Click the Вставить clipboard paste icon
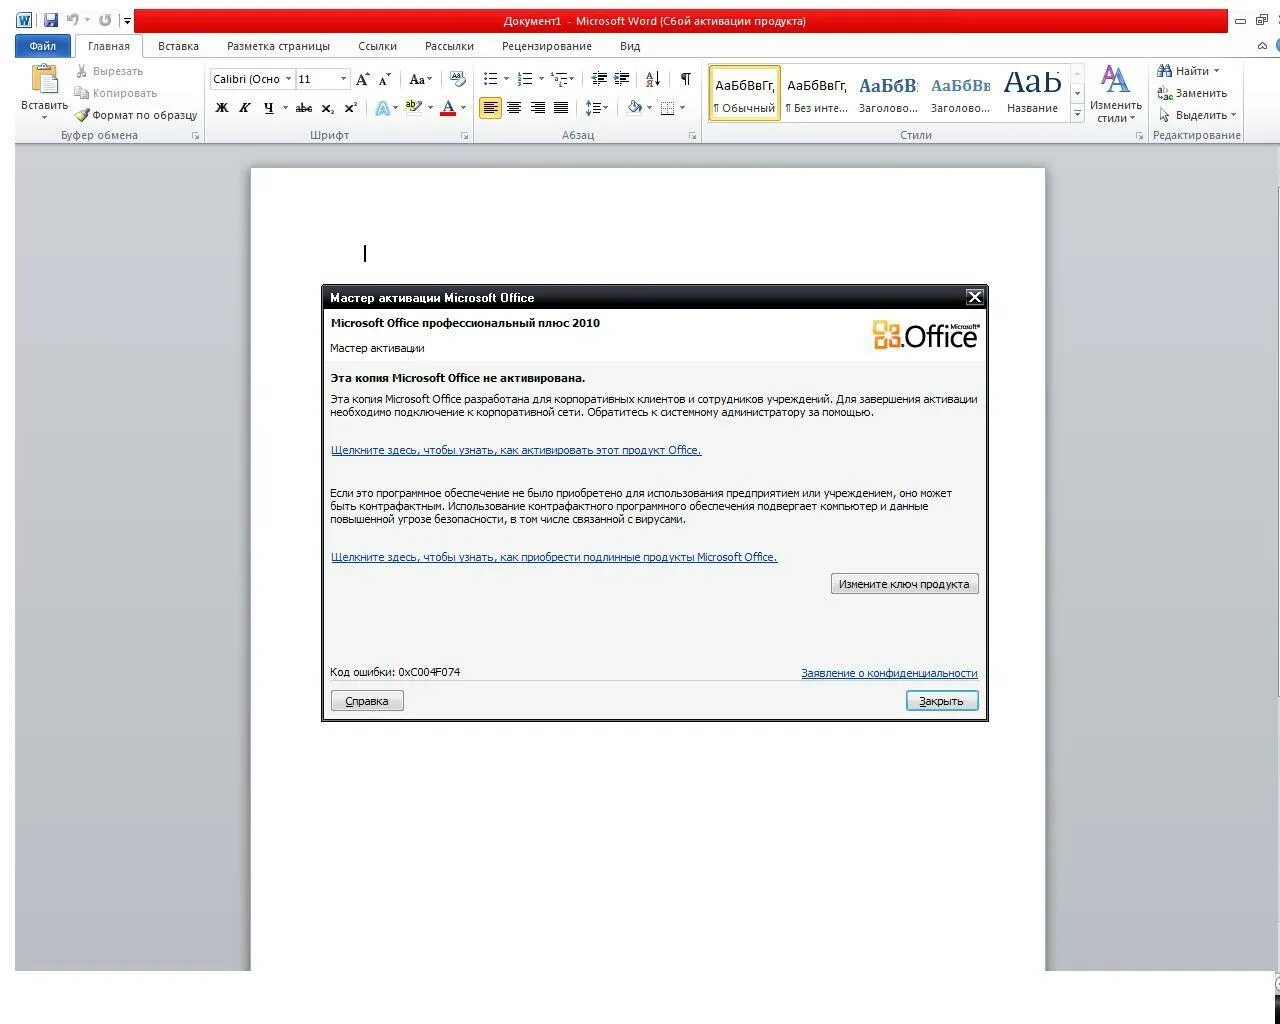This screenshot has width=1280, height=1024. (44, 78)
